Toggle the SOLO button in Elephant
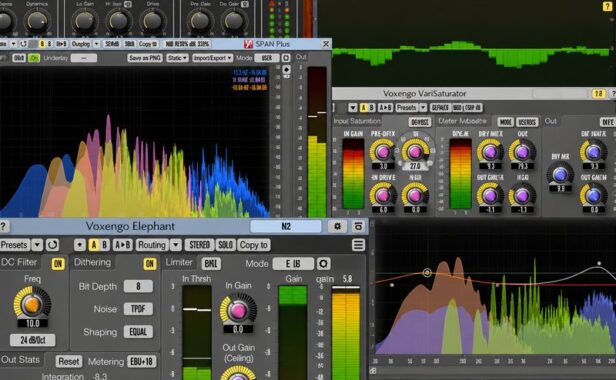The image size is (616, 380). point(226,245)
